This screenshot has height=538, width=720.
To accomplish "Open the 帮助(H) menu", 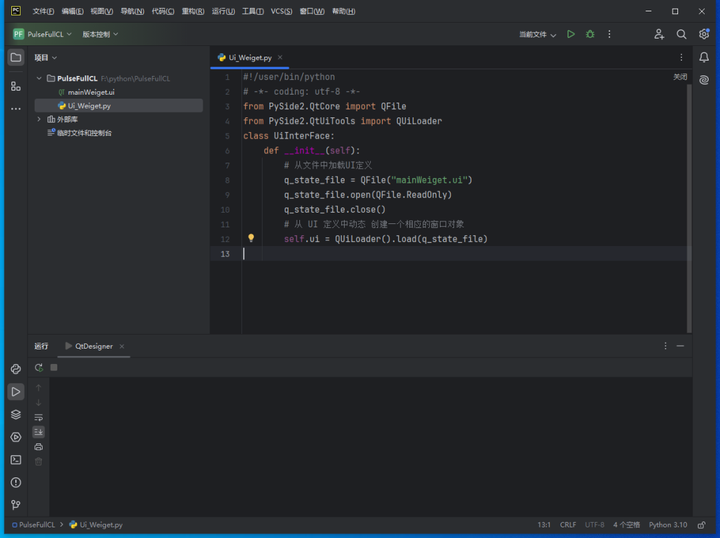I will [343, 11].
